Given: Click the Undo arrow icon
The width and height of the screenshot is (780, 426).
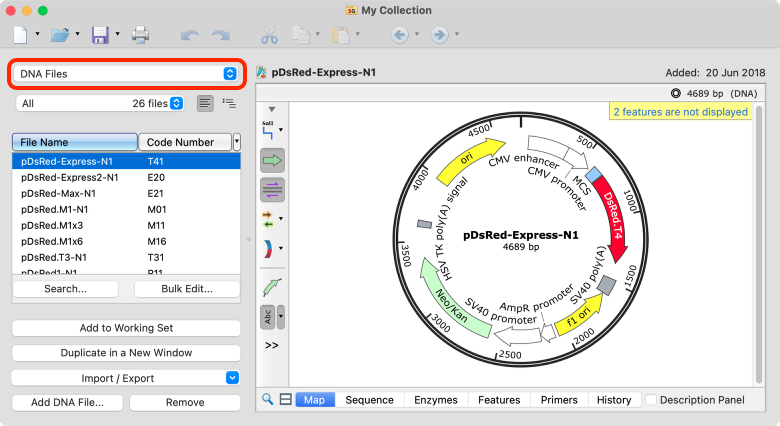Looking at the screenshot, I should [190, 35].
